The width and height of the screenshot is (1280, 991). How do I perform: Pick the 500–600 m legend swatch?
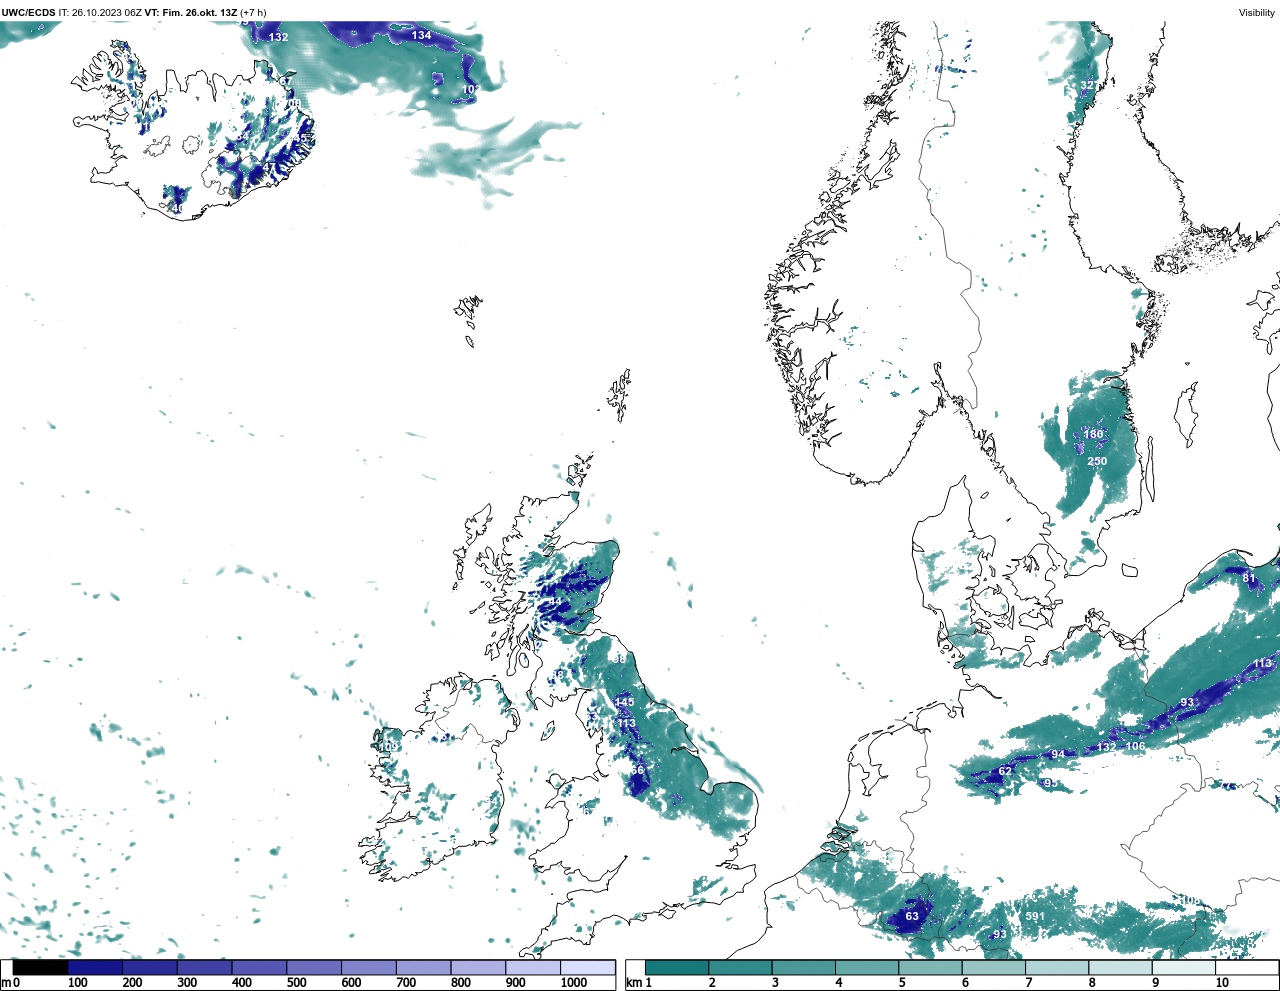(x=314, y=967)
